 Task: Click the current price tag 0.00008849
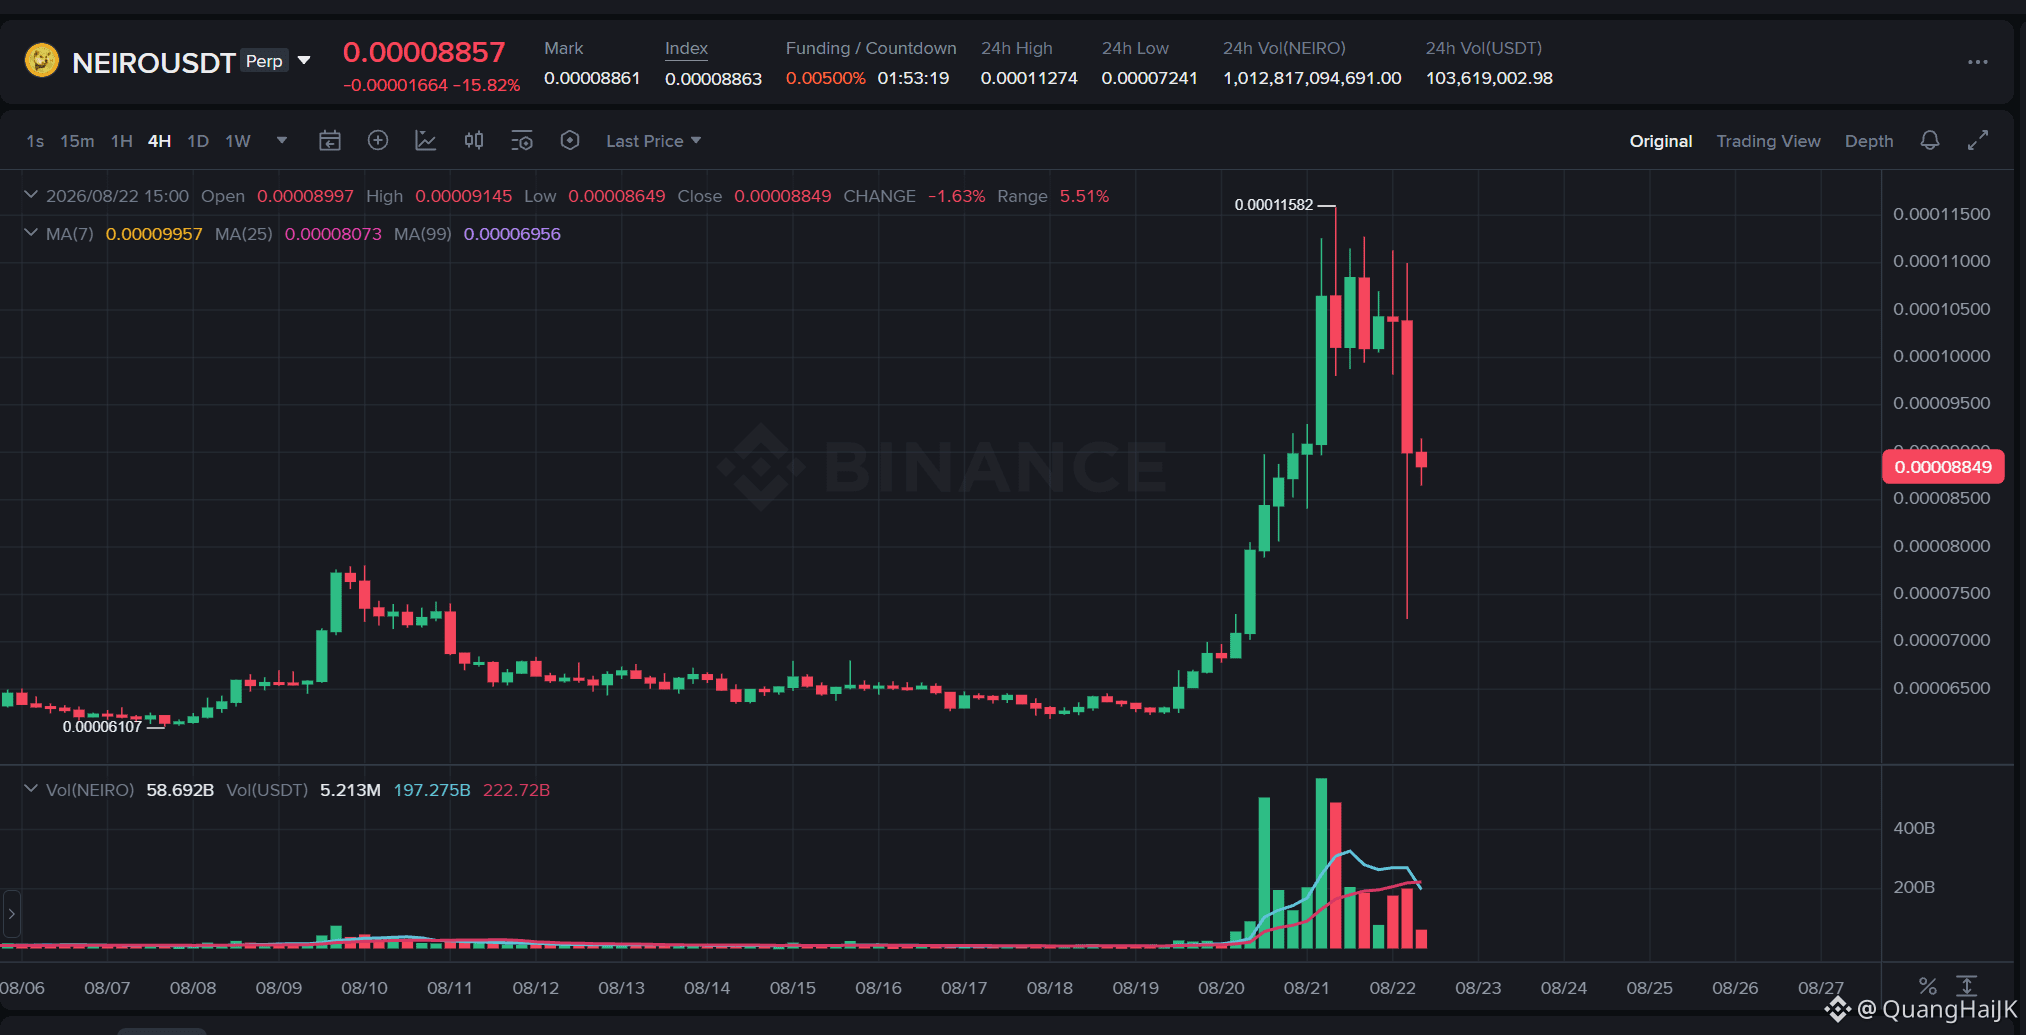1942,467
